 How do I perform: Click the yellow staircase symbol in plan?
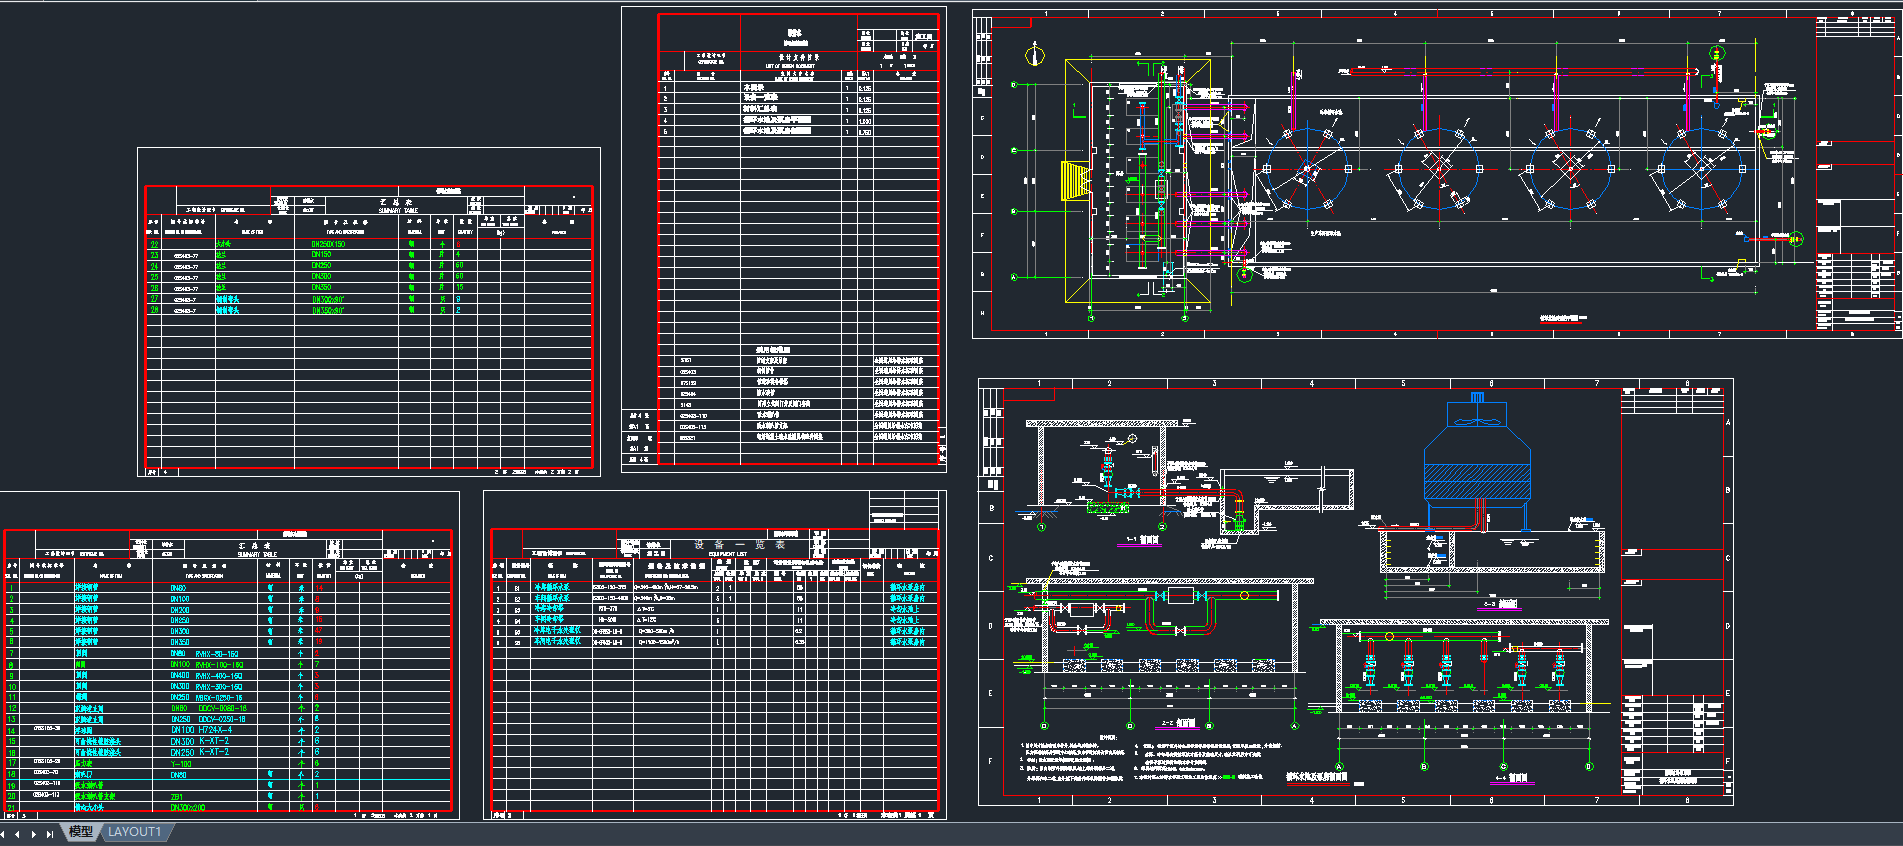[1072, 182]
